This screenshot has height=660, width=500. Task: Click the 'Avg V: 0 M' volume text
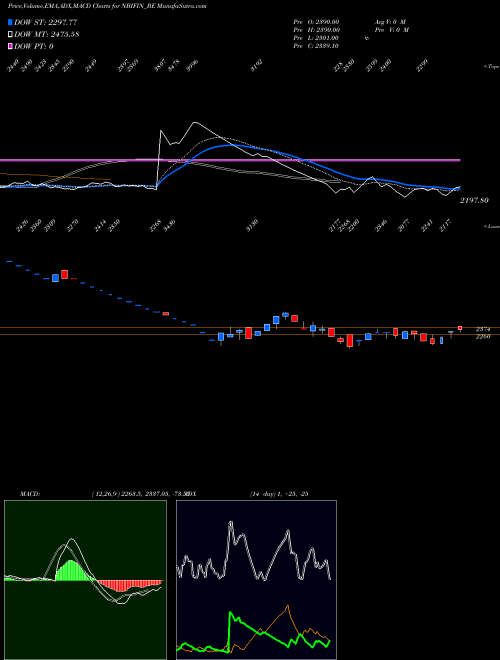point(390,21)
